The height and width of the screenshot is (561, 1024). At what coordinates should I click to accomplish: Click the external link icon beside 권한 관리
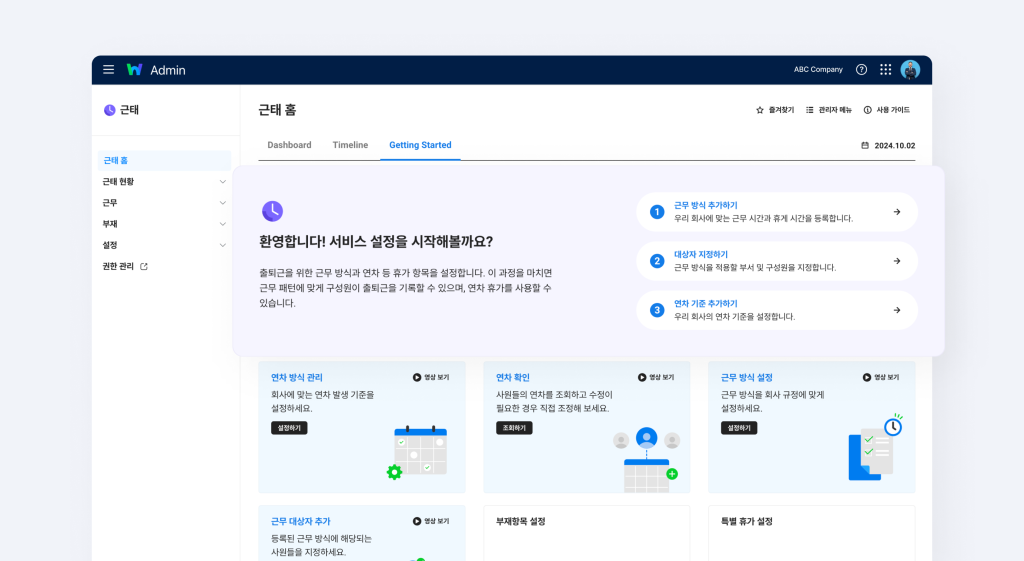tap(144, 266)
